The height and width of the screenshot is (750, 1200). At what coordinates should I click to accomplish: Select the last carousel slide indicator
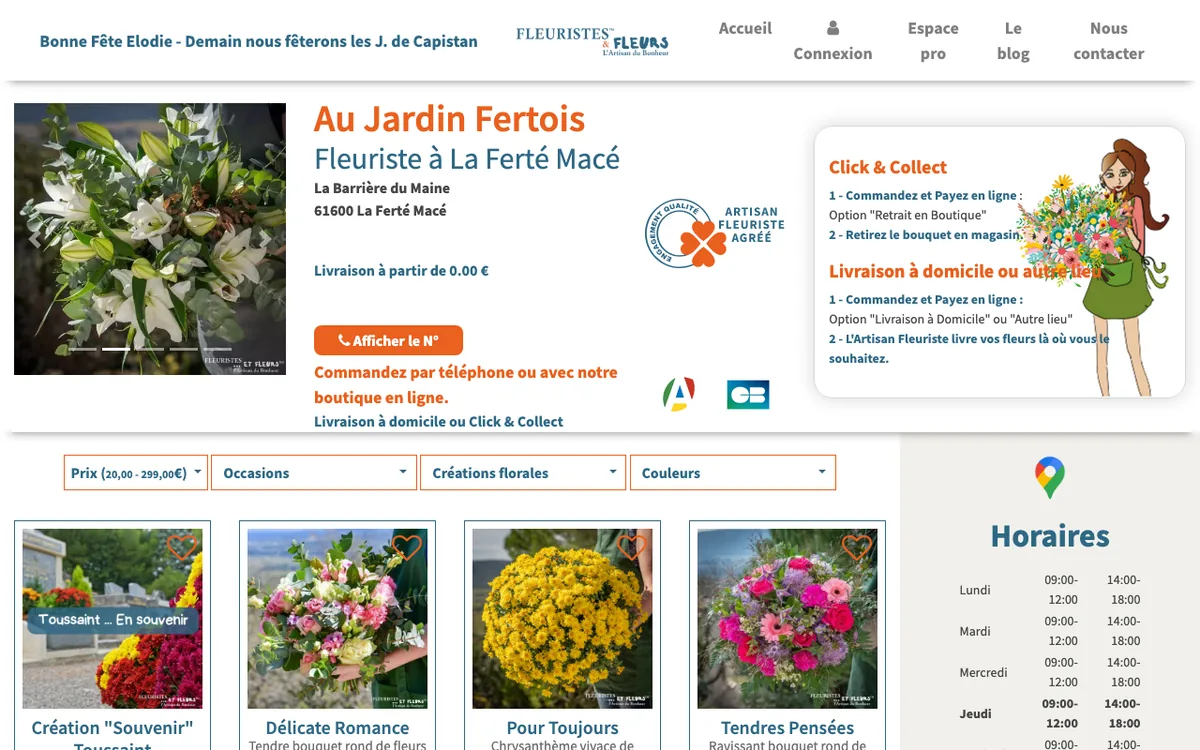click(x=218, y=349)
